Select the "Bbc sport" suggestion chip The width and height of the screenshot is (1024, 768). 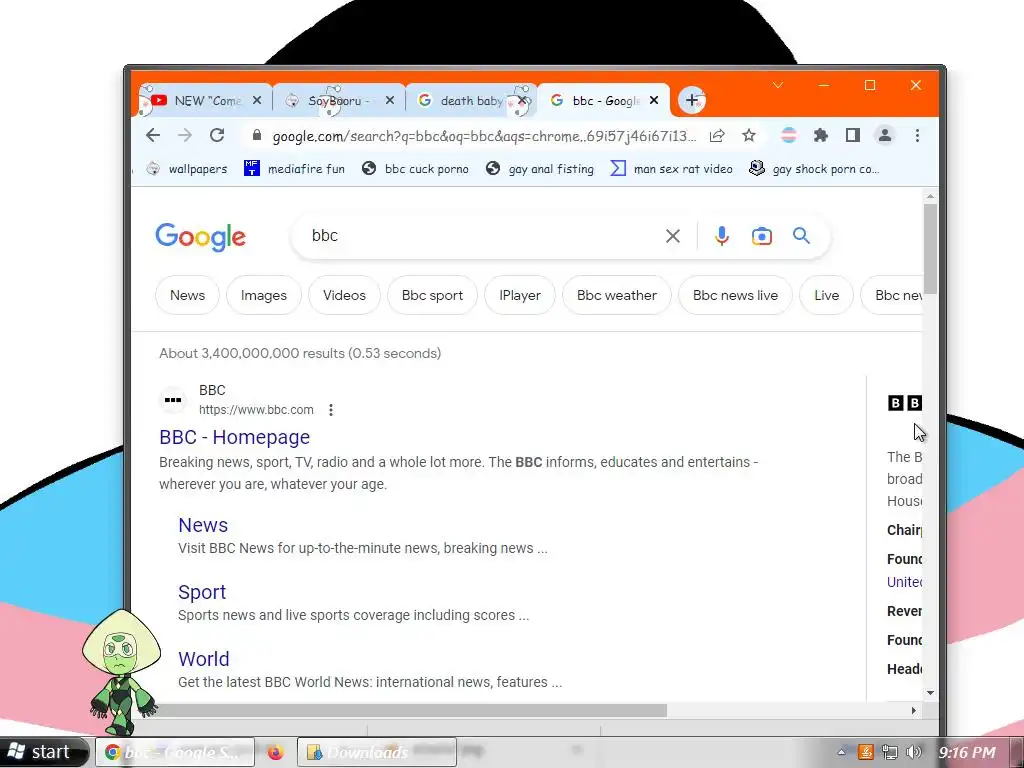point(432,295)
